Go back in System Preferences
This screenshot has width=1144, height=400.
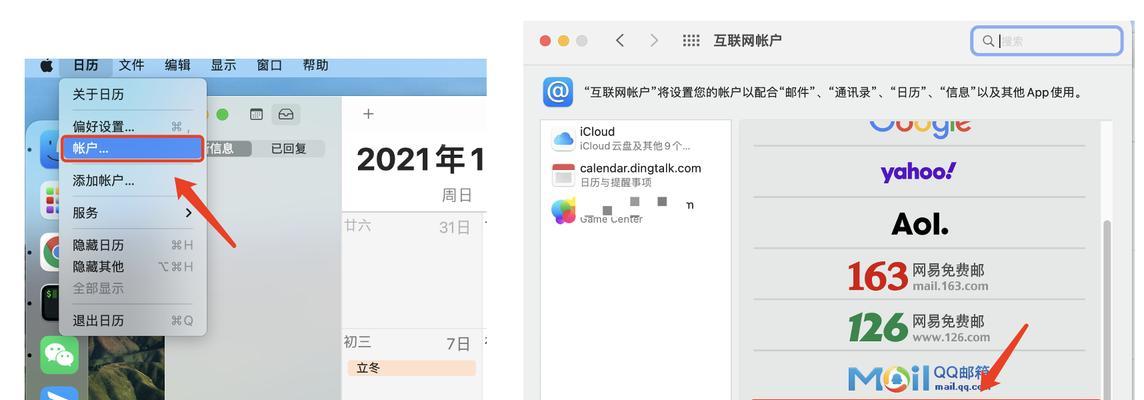620,41
